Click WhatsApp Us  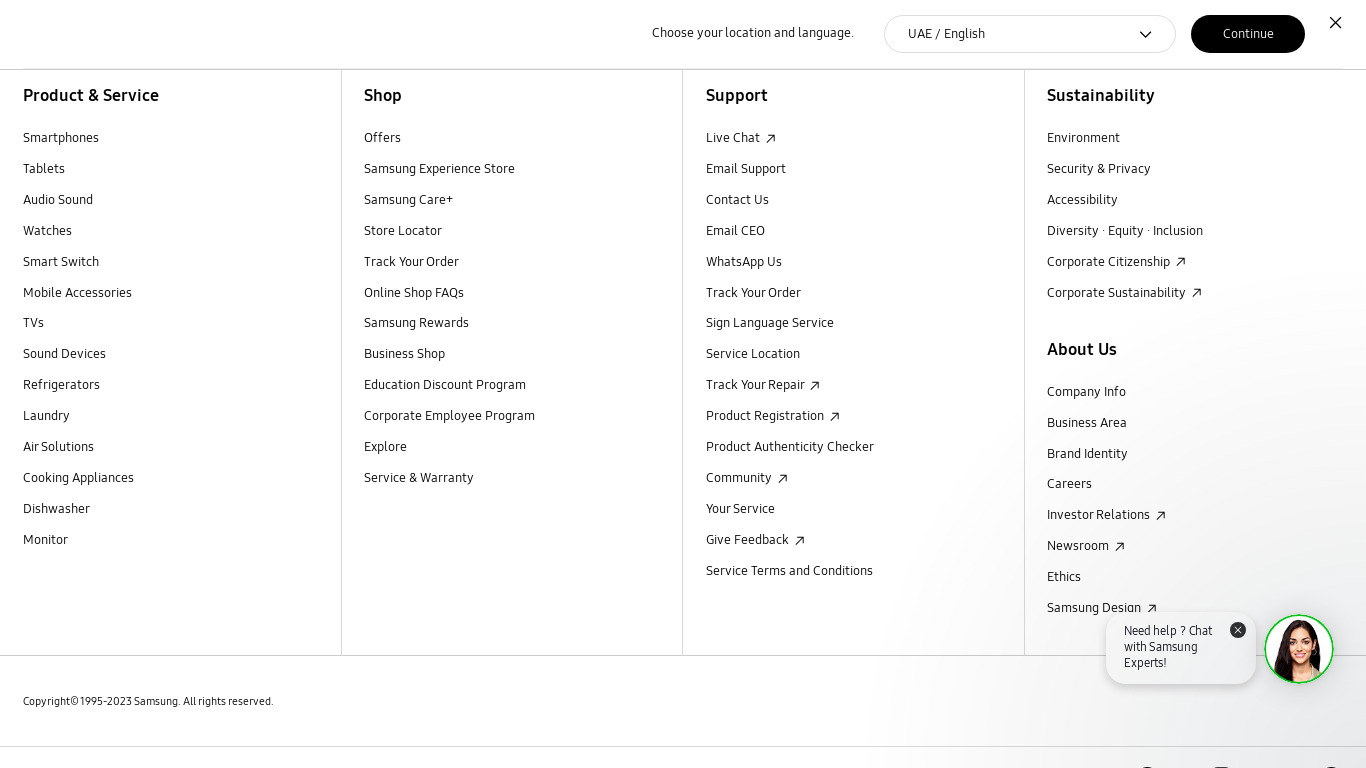tap(744, 262)
